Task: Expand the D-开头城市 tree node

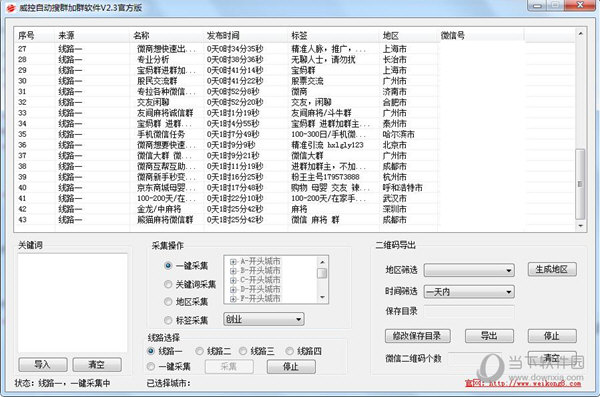Action: coord(233,289)
